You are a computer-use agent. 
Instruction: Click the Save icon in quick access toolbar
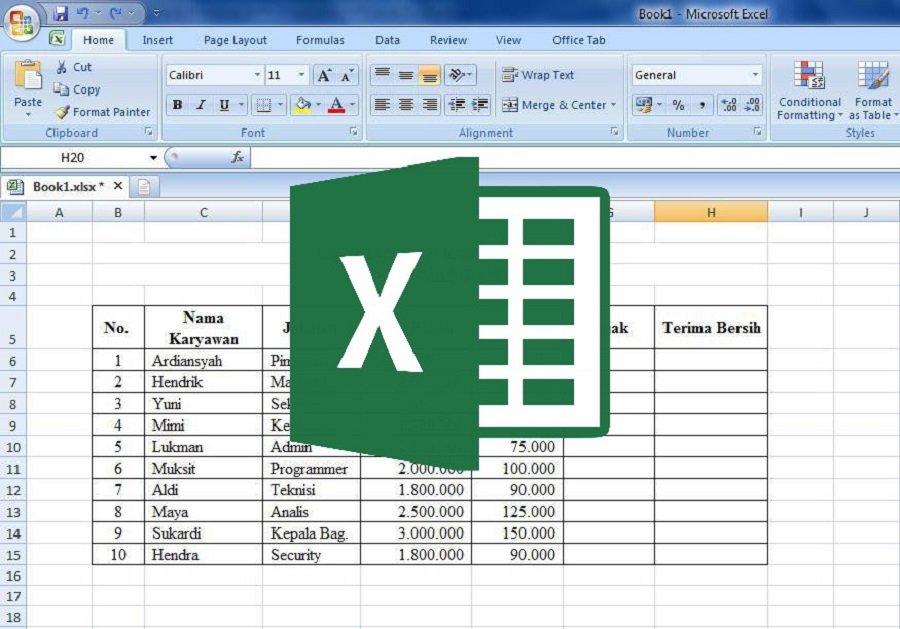click(60, 13)
